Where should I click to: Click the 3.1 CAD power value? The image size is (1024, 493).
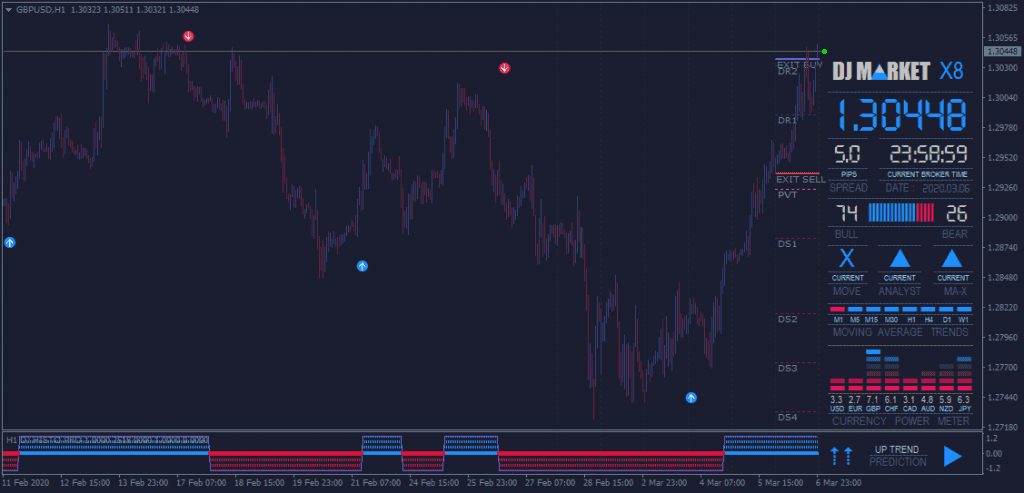coord(910,400)
